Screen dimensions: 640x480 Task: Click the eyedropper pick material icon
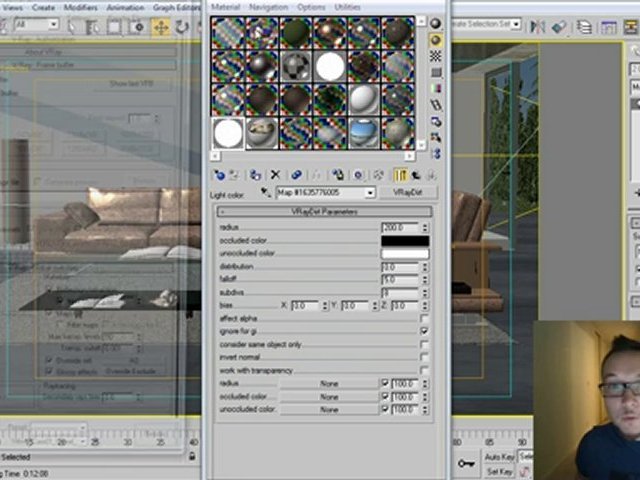click(265, 192)
